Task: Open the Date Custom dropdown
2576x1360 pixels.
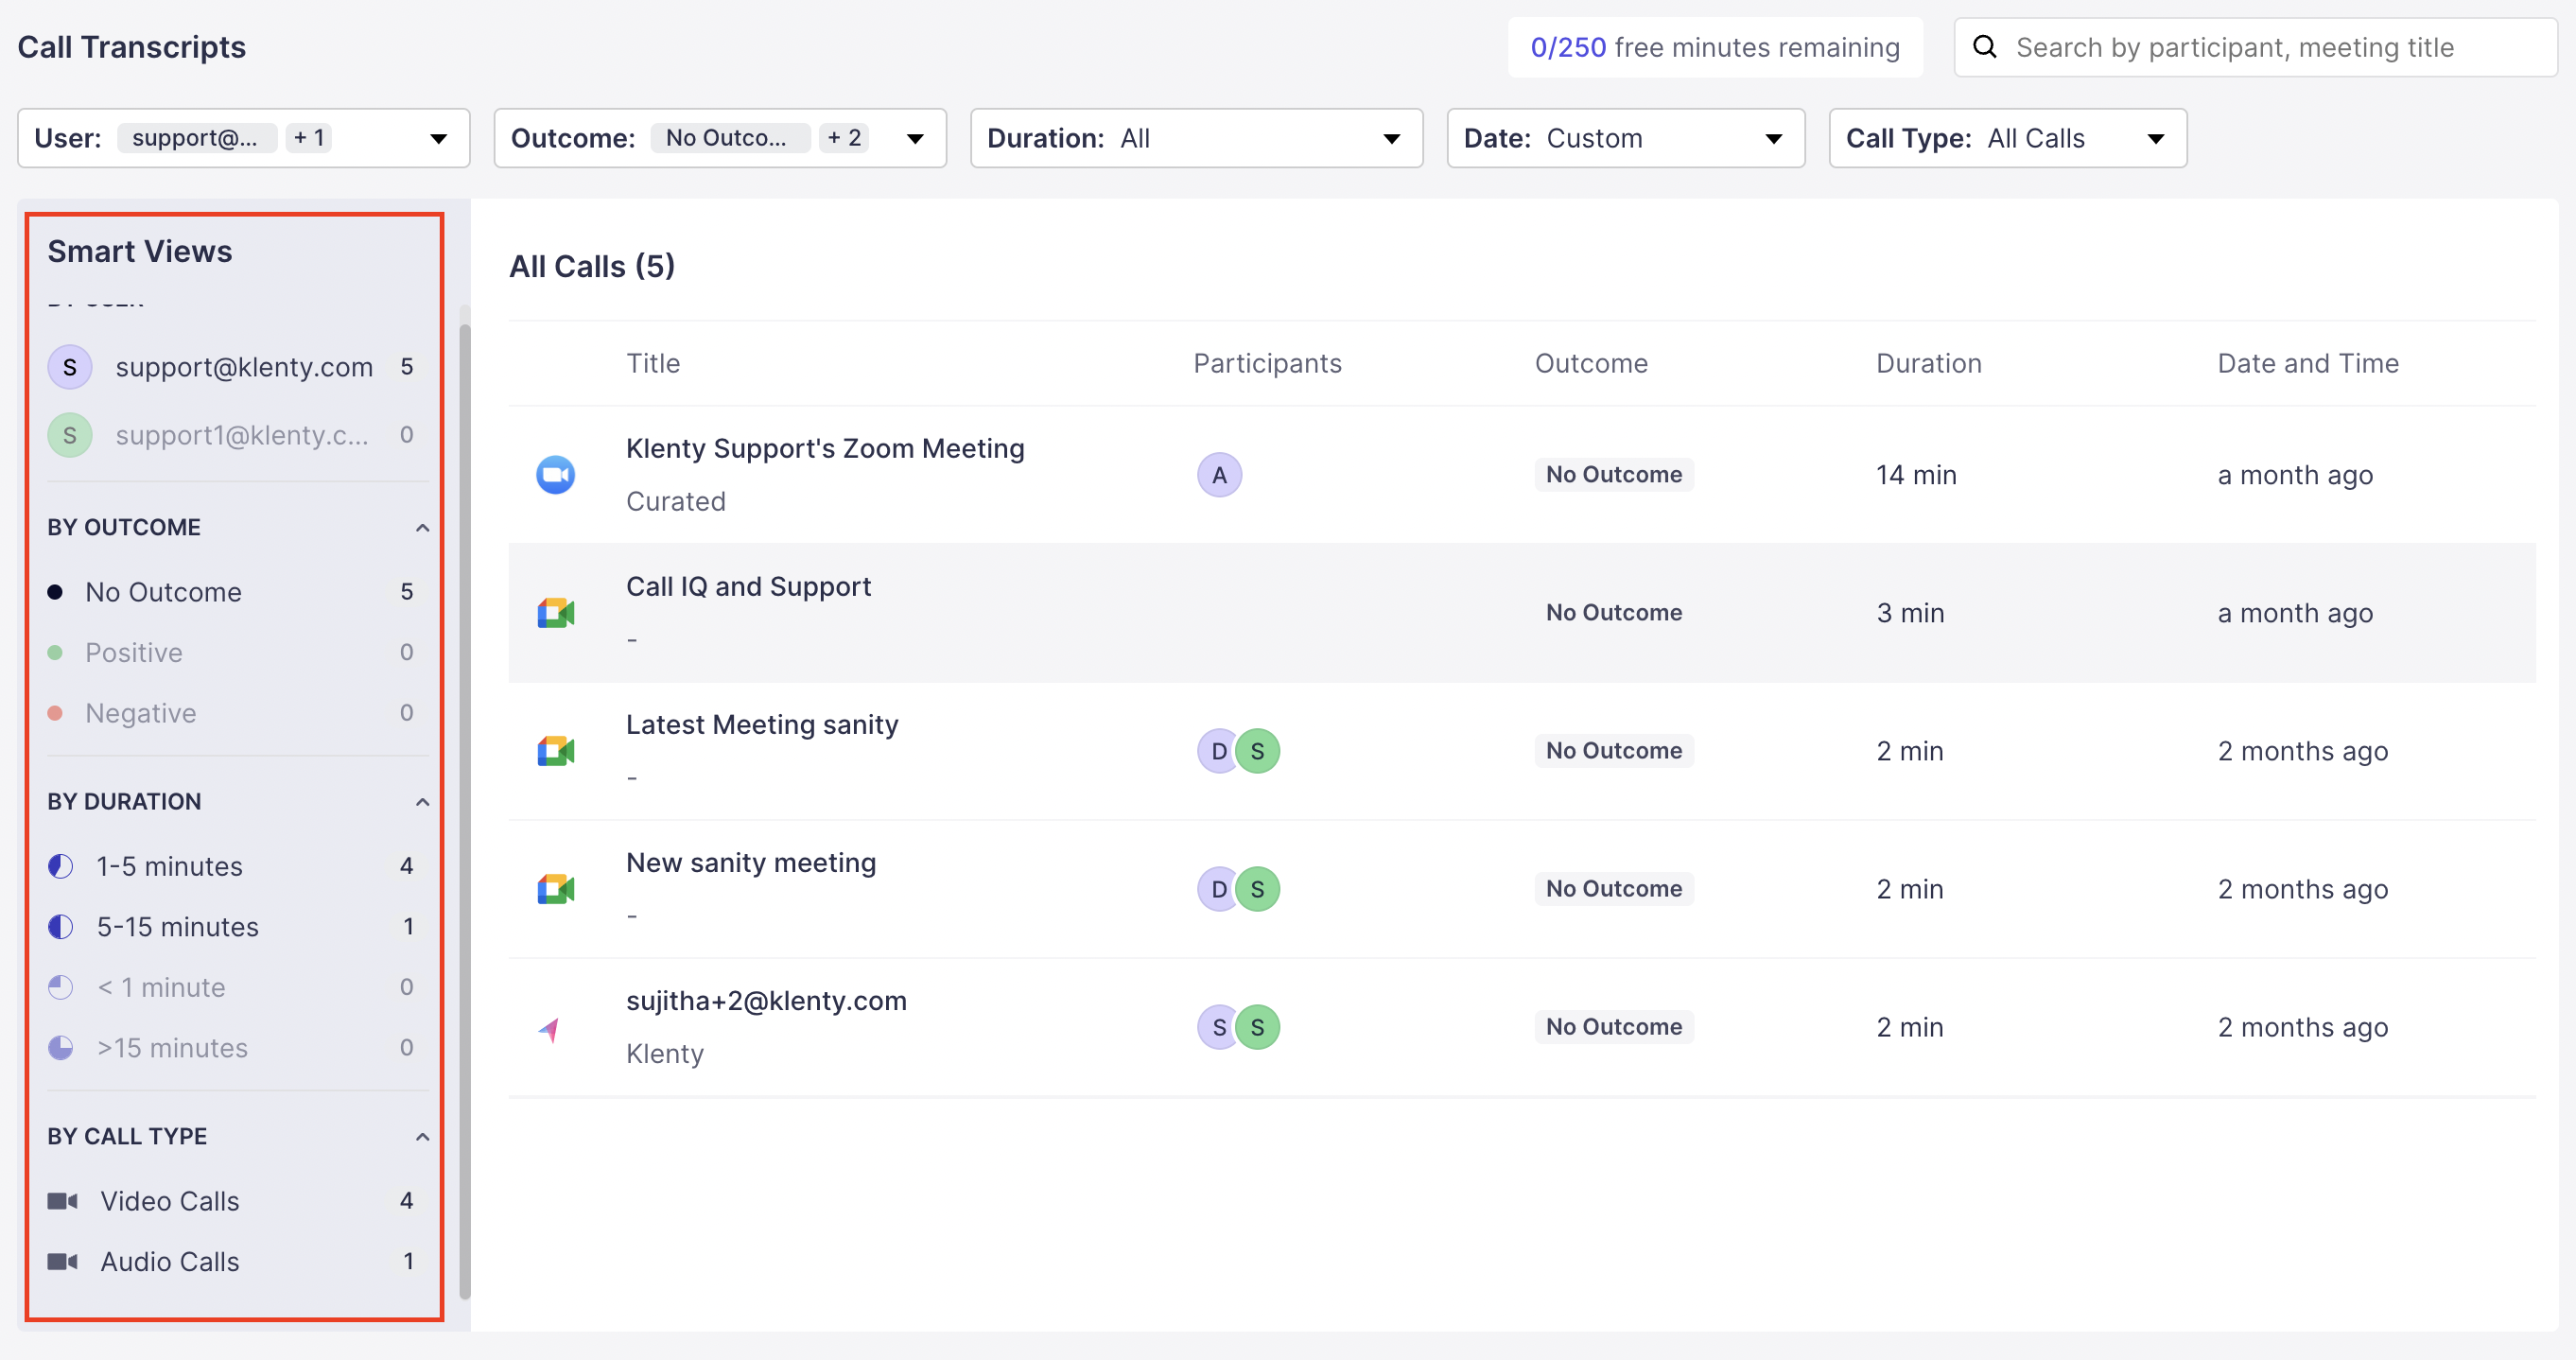Action: [x=1624, y=138]
